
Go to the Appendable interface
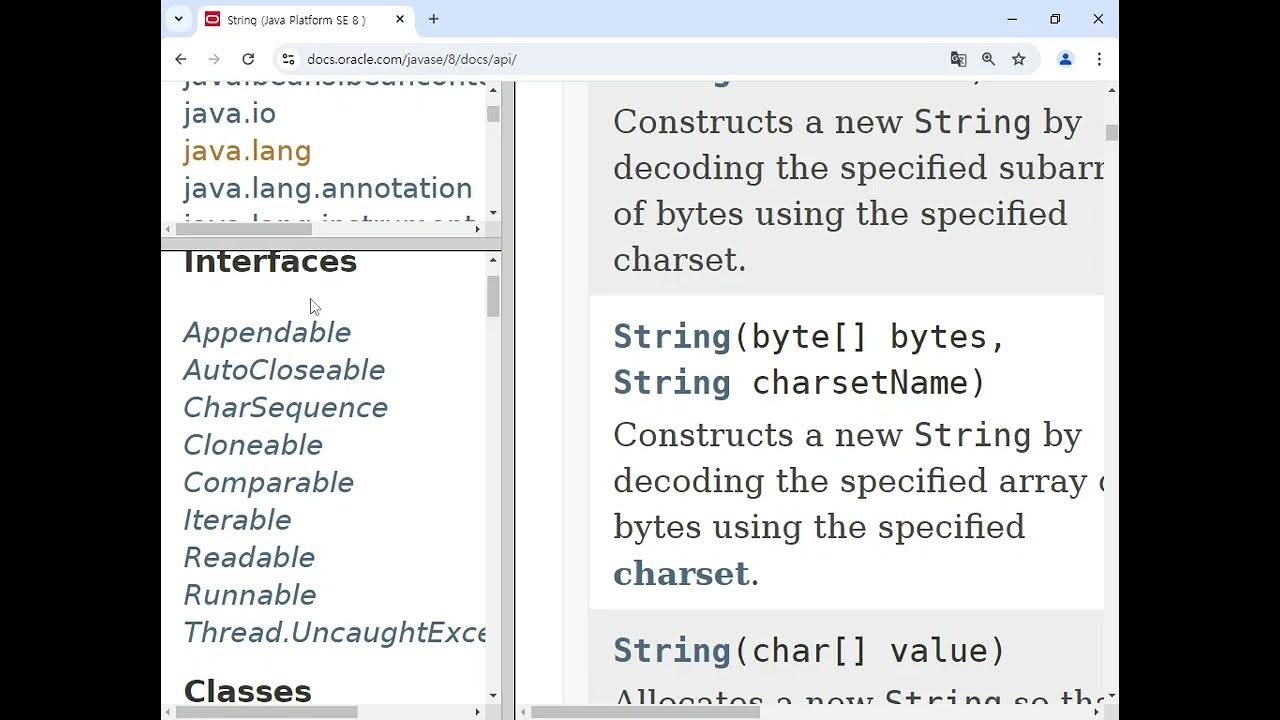(267, 333)
